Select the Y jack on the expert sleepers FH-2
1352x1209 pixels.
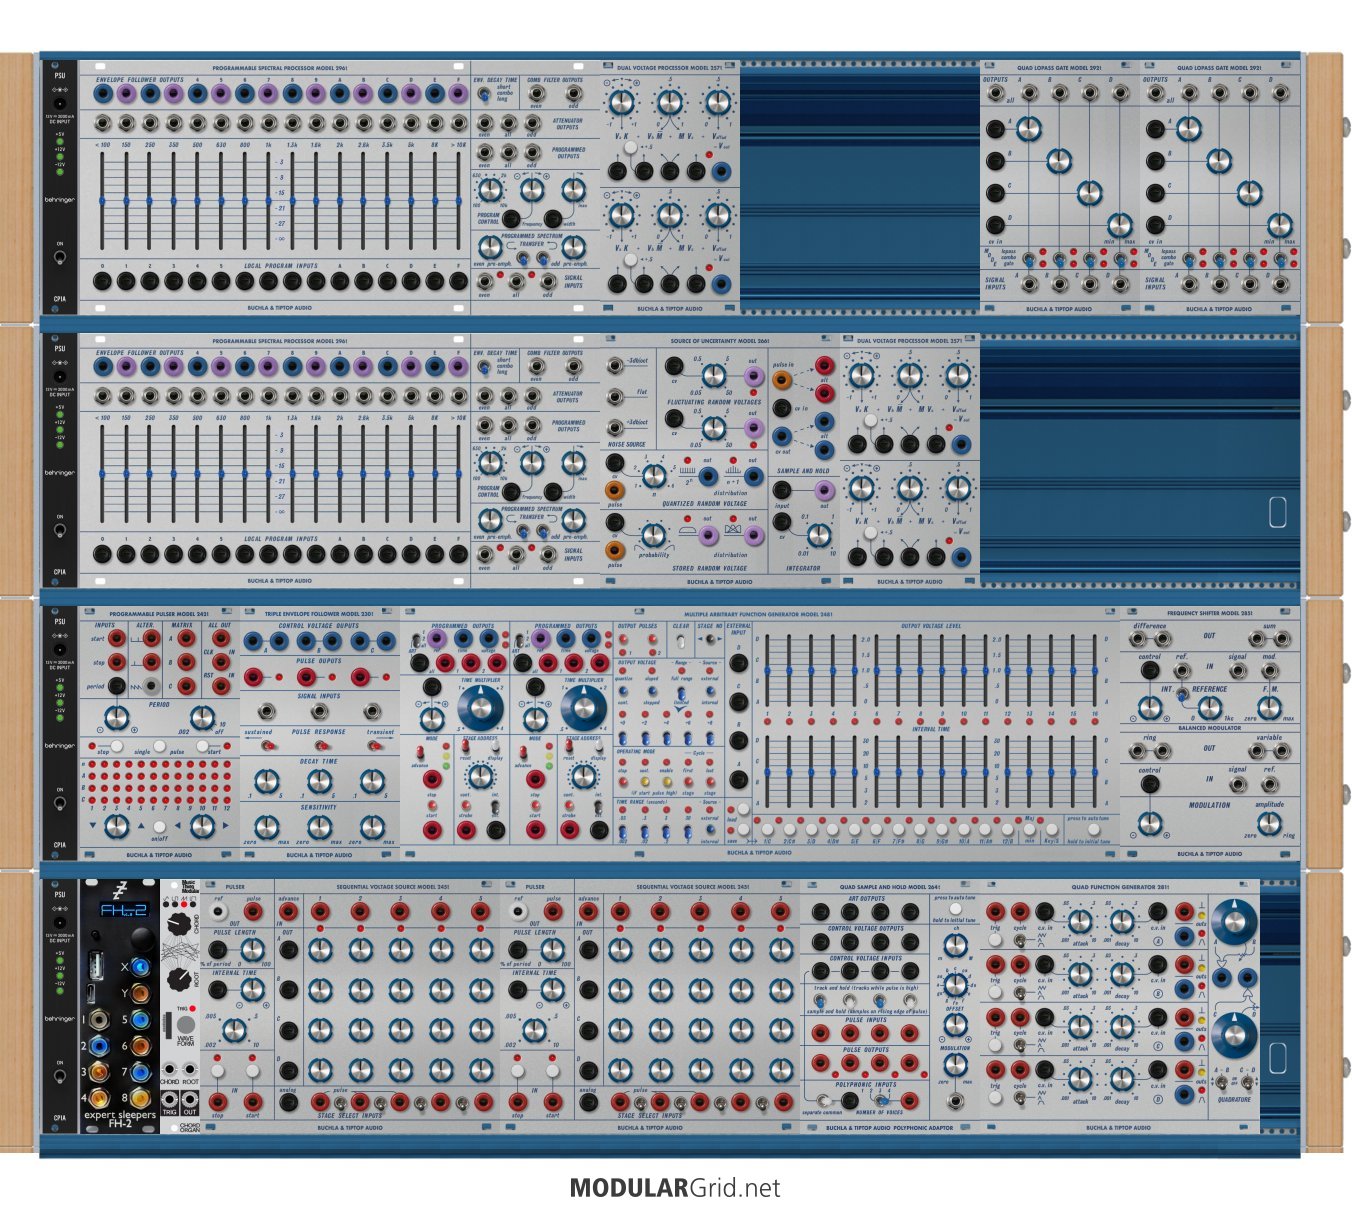point(141,993)
